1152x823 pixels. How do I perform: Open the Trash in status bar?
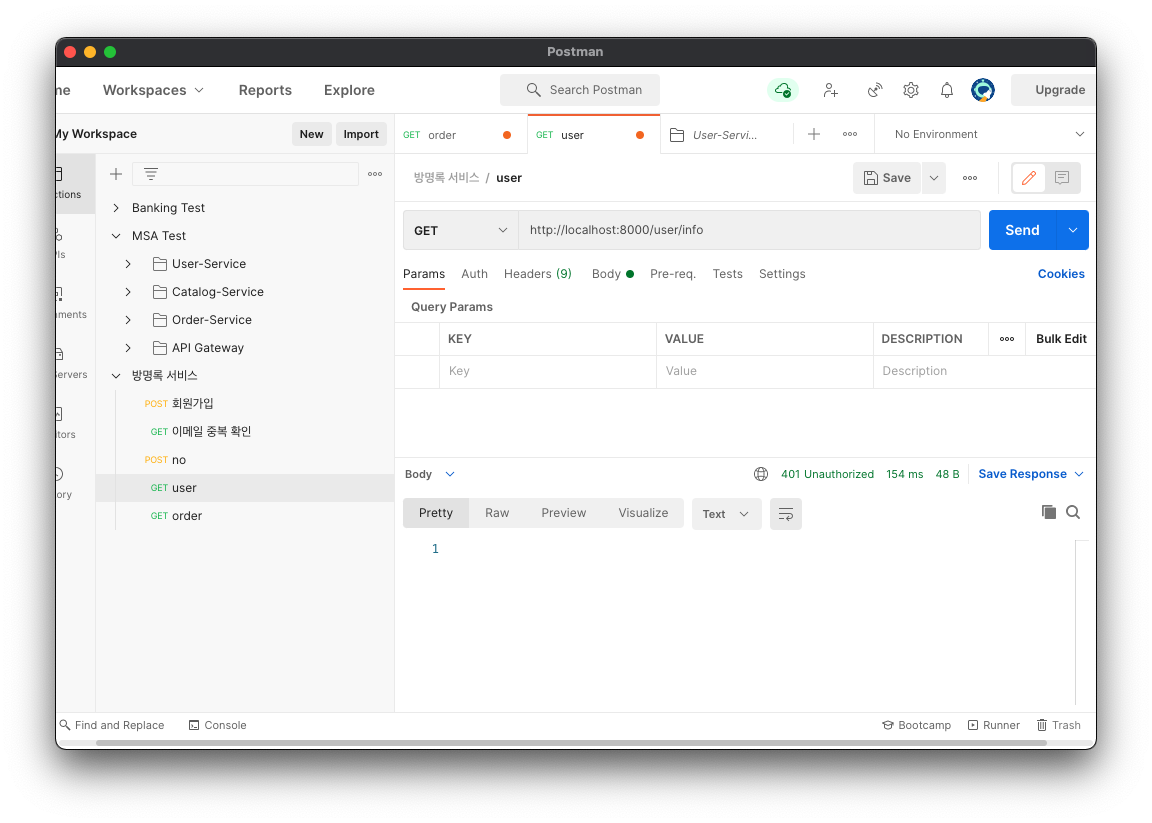[x=1059, y=725]
